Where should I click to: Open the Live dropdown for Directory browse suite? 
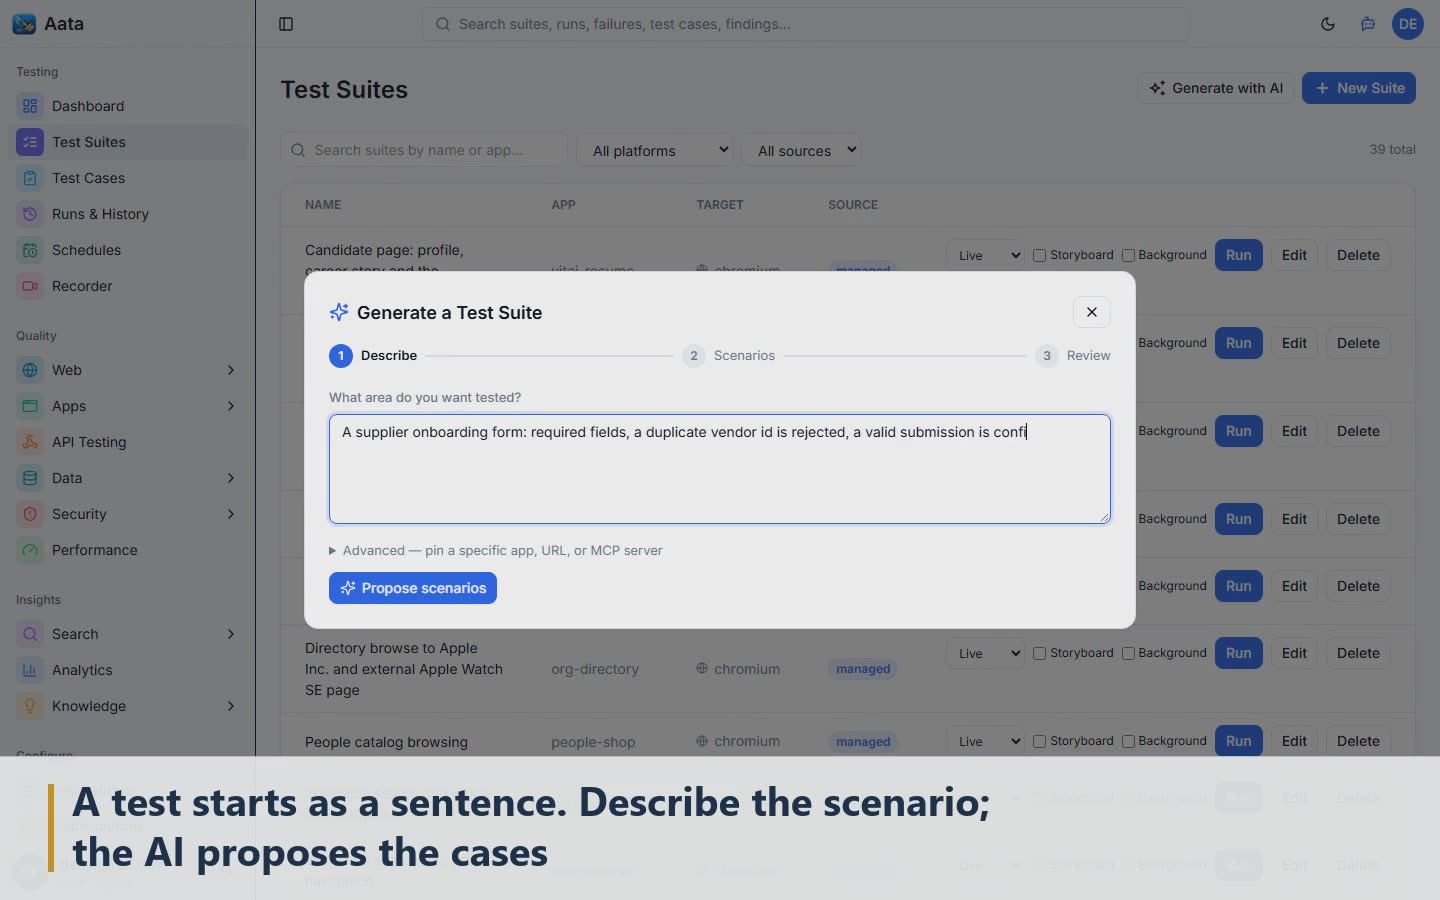[987, 653]
